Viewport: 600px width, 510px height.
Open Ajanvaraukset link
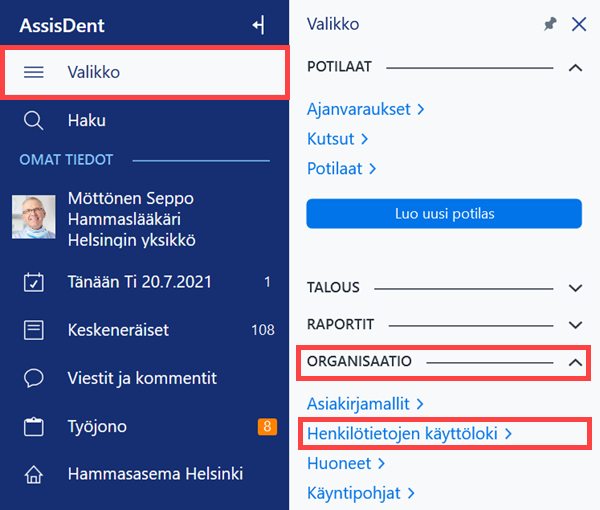pos(365,109)
